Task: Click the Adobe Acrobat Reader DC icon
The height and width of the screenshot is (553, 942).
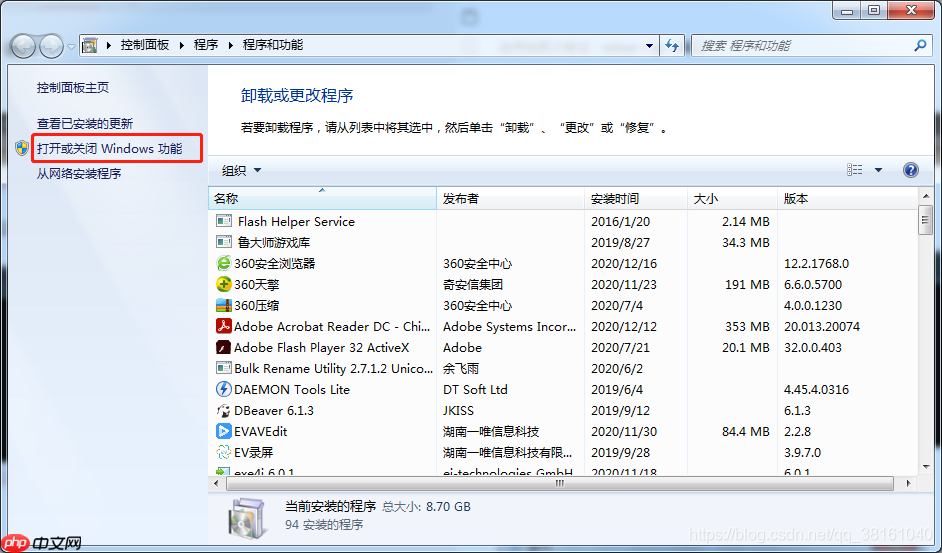Action: click(223, 326)
